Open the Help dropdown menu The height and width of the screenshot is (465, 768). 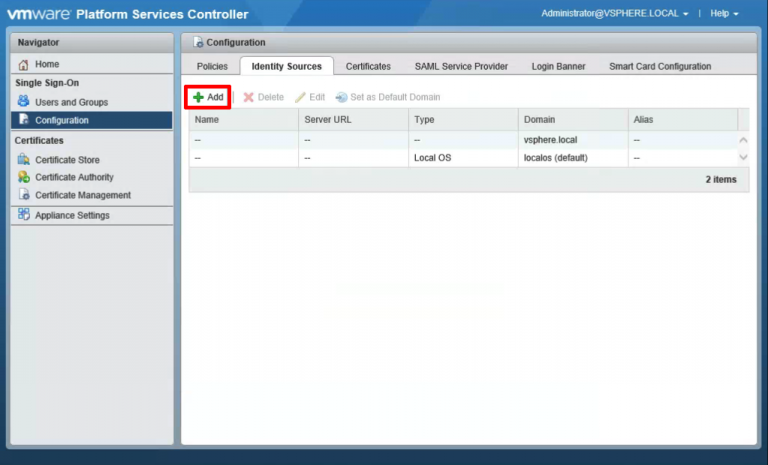click(724, 14)
